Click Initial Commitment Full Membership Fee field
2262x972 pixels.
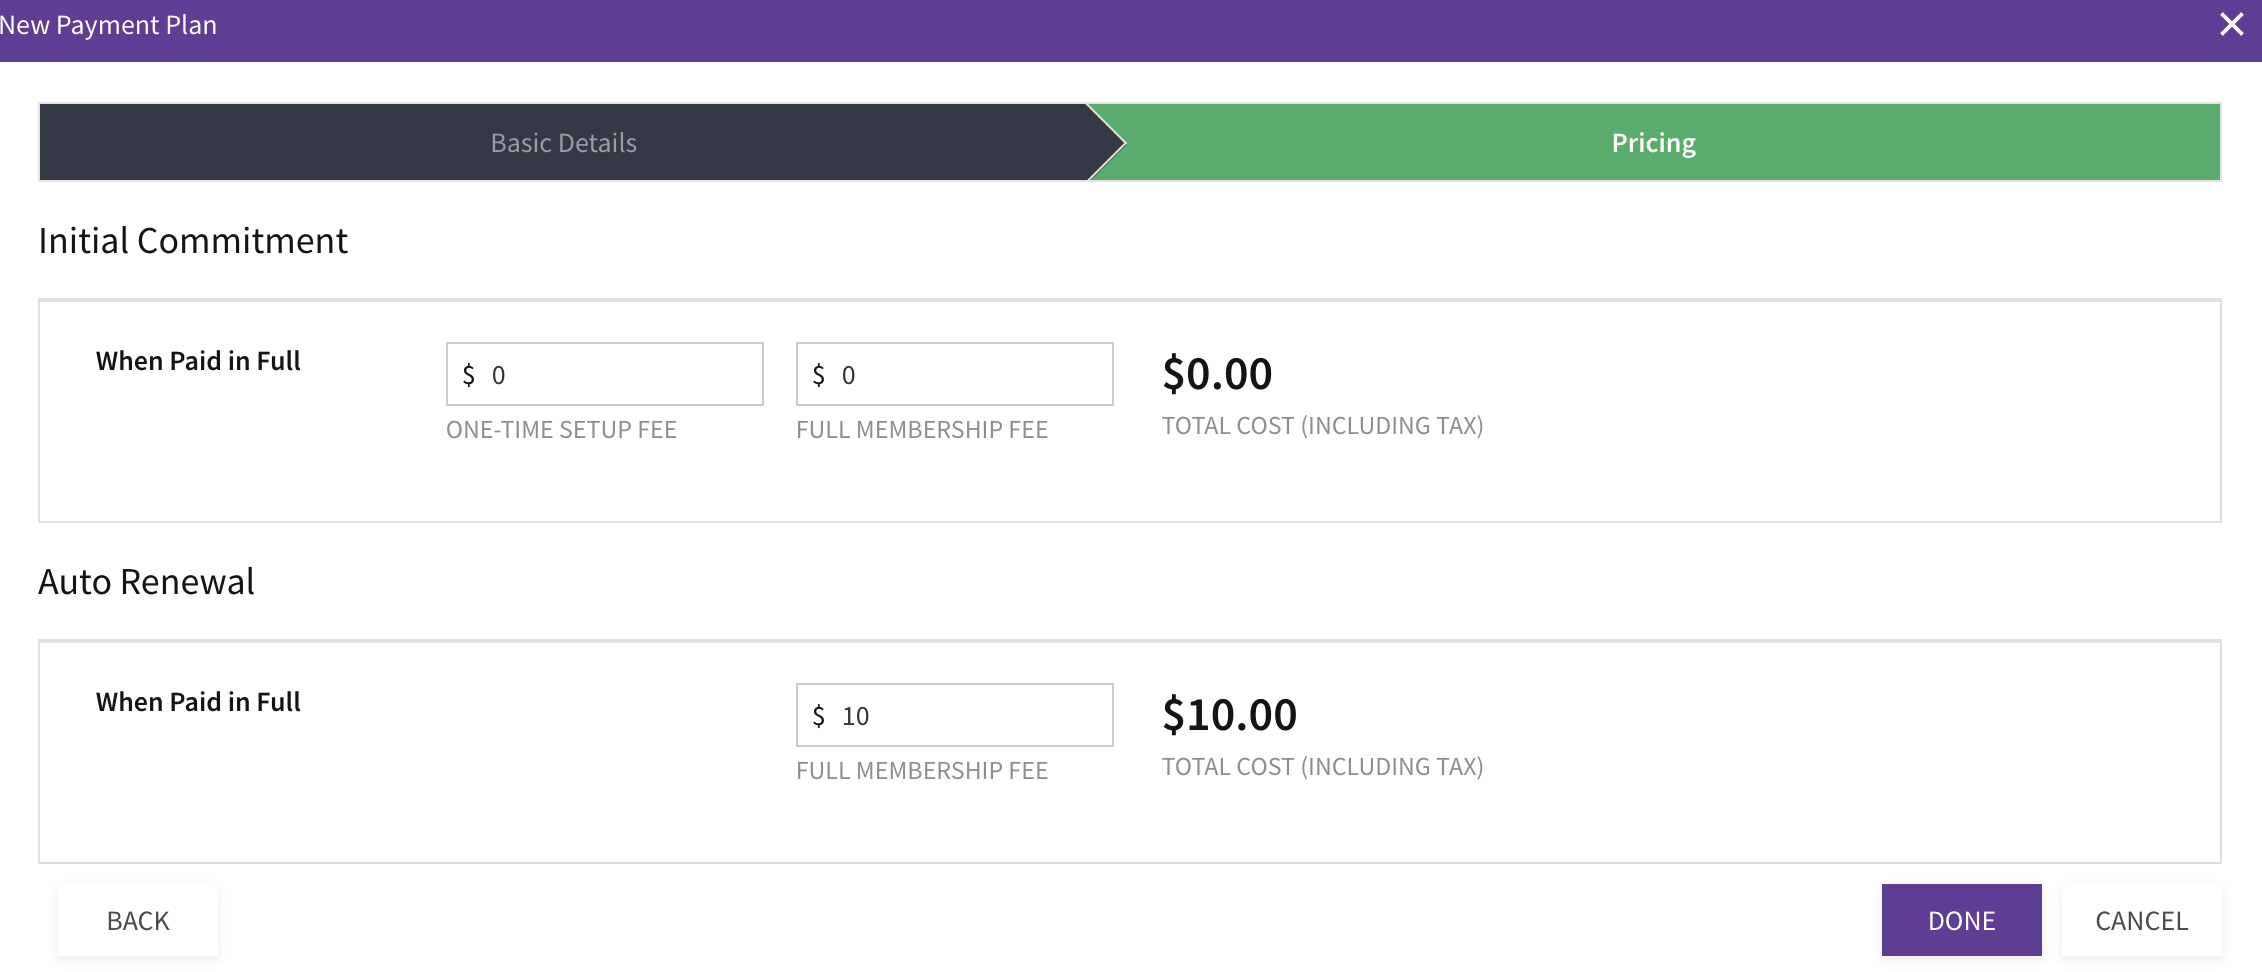click(970, 375)
